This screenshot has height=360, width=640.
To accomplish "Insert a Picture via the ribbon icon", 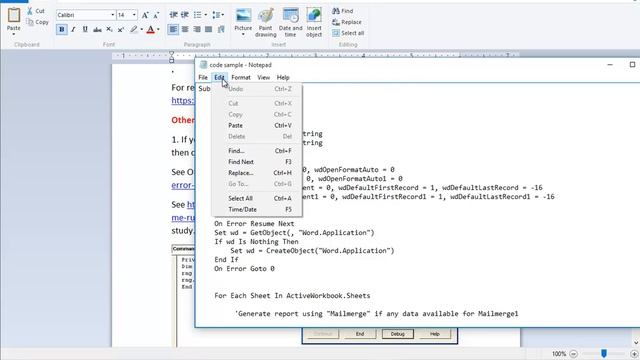I will point(243,16).
